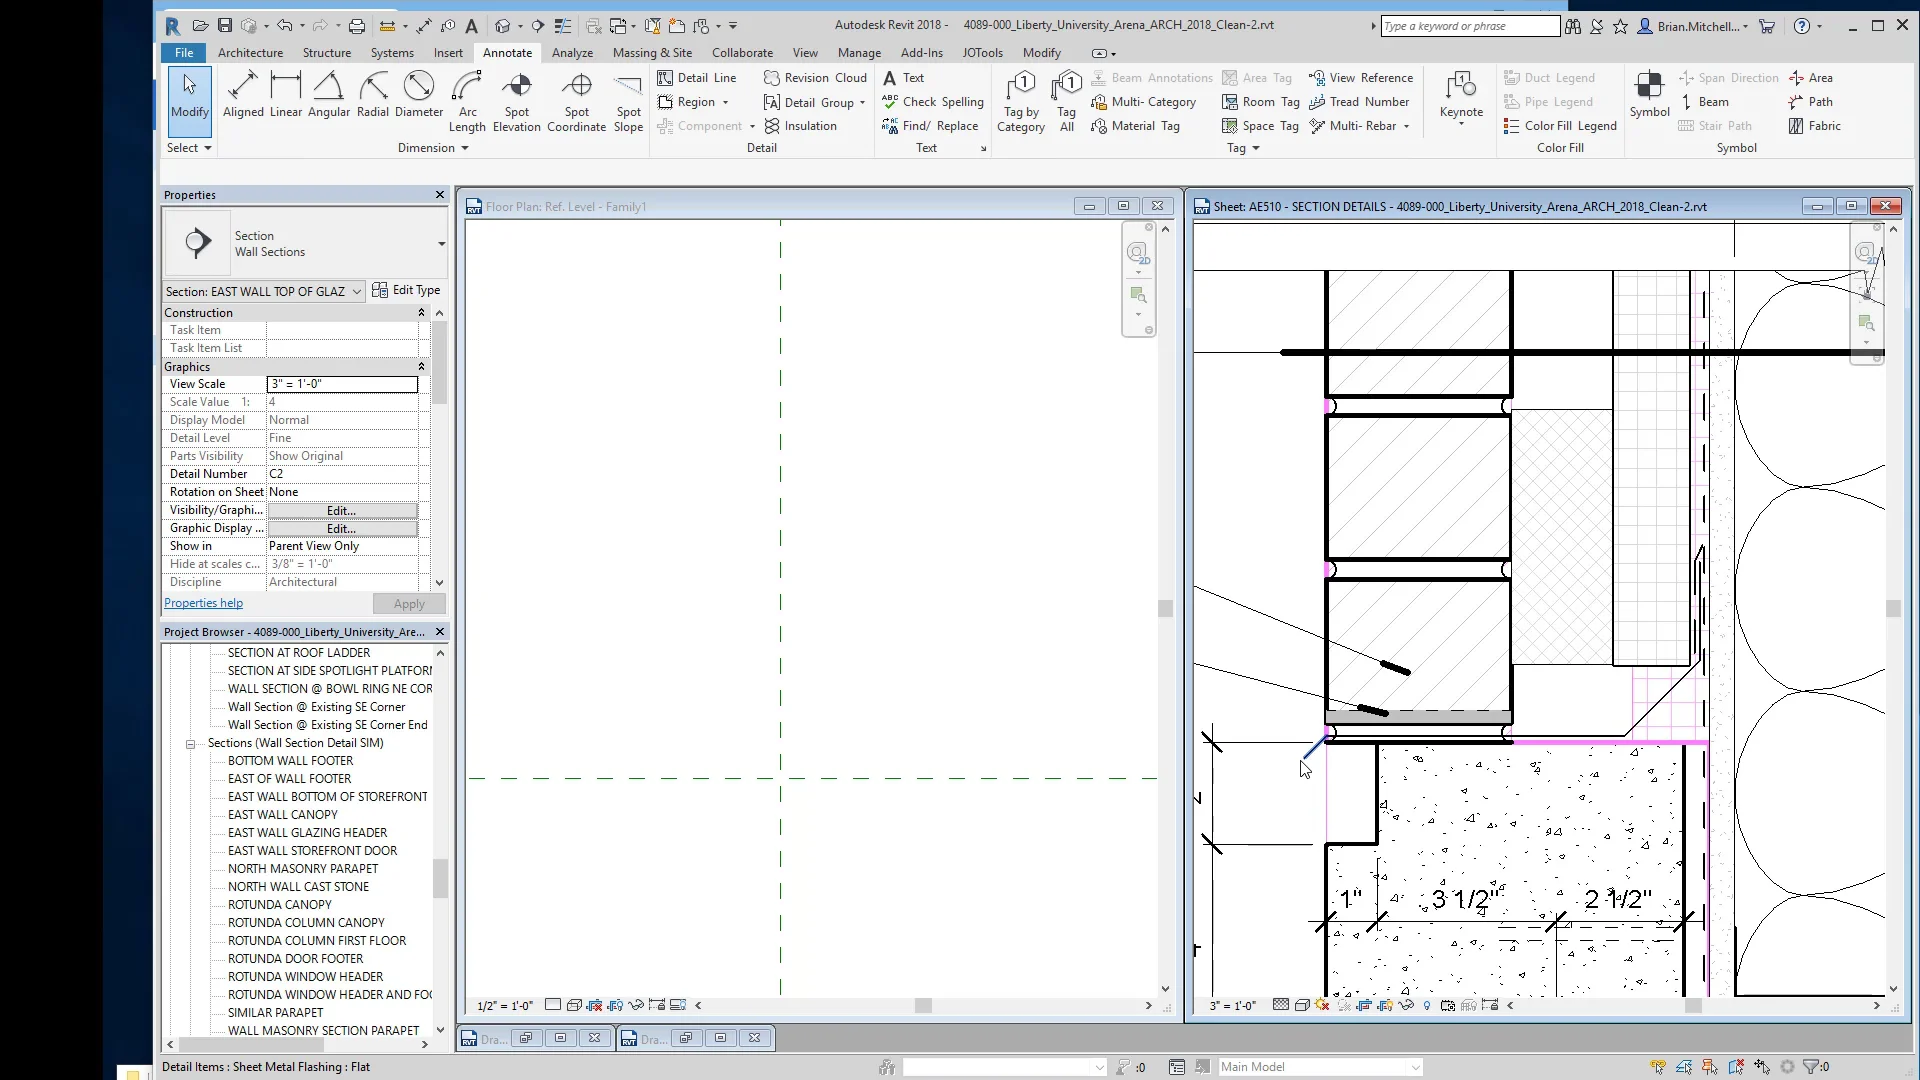1920x1080 pixels.
Task: Select the Aligned dimension tool
Action: 243,95
